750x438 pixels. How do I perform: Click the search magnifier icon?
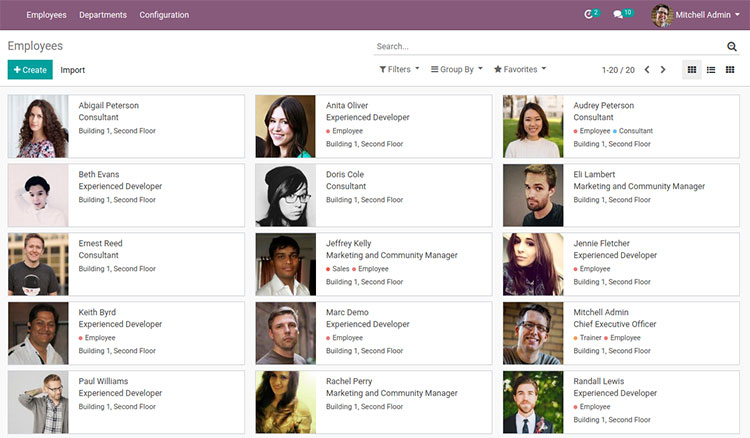pos(732,47)
